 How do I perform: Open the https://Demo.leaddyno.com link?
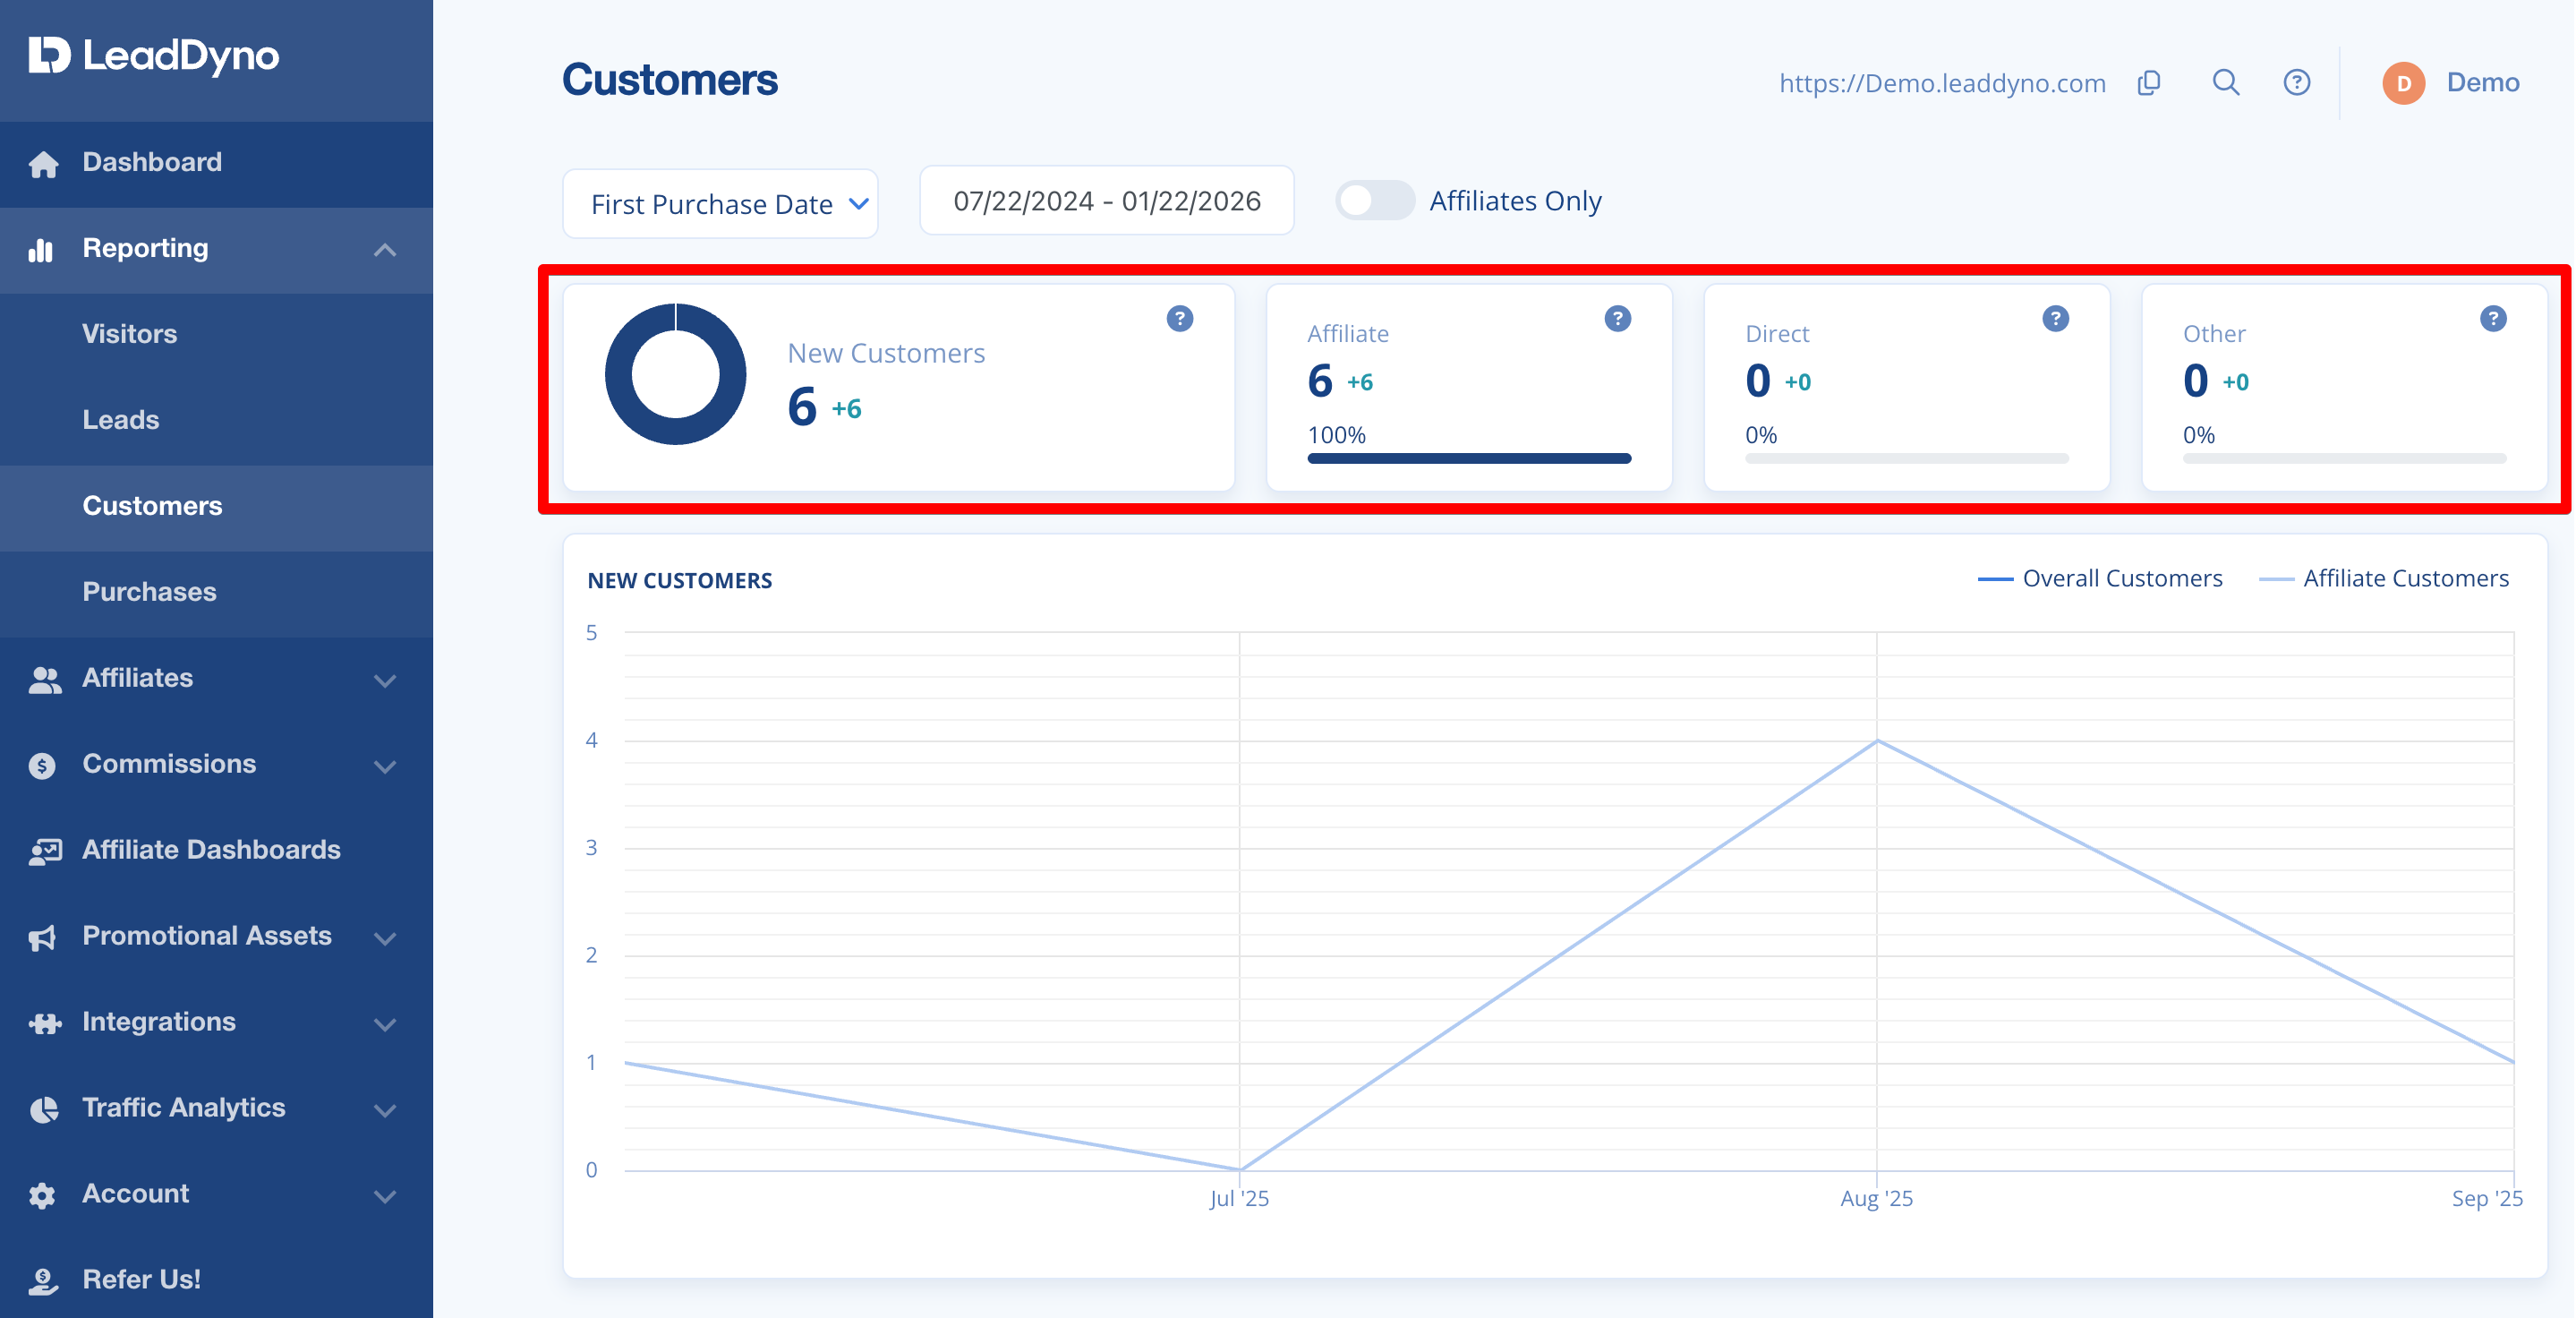(1942, 83)
